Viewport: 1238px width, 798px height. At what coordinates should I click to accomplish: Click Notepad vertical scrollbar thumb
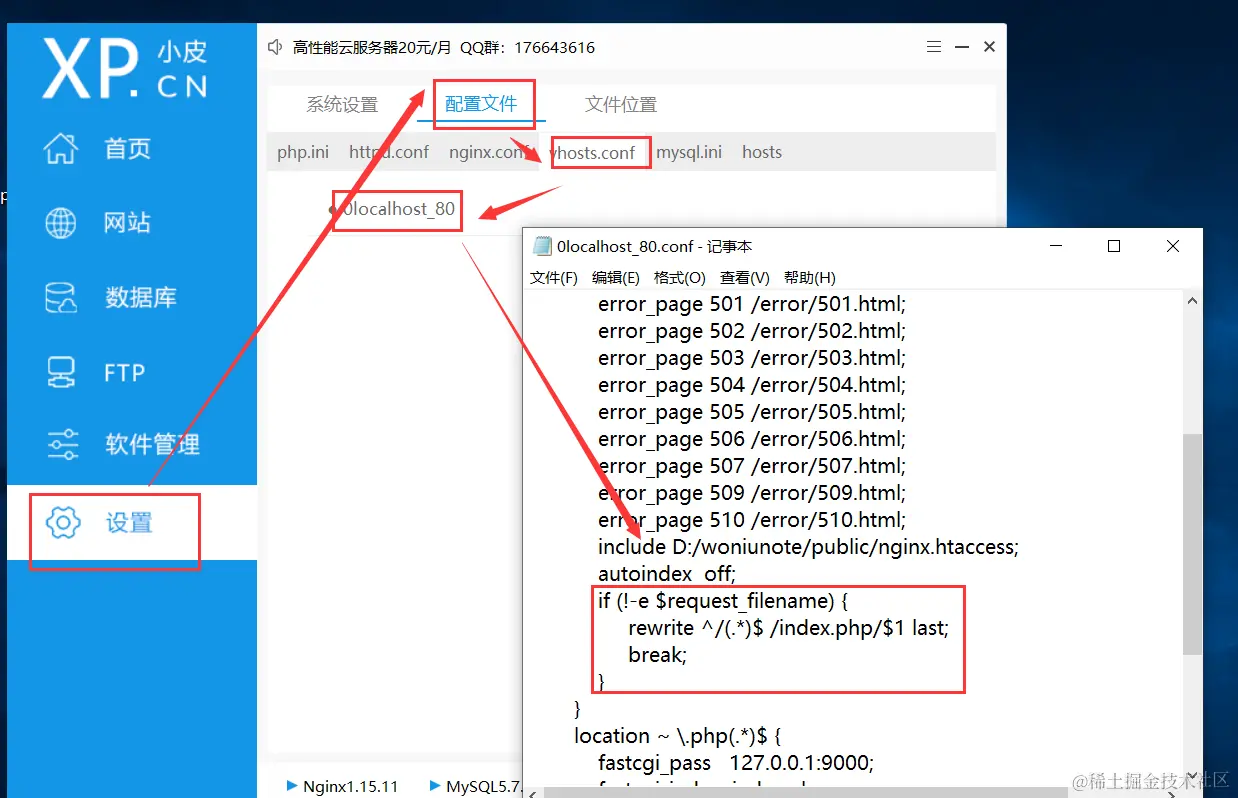point(1192,544)
